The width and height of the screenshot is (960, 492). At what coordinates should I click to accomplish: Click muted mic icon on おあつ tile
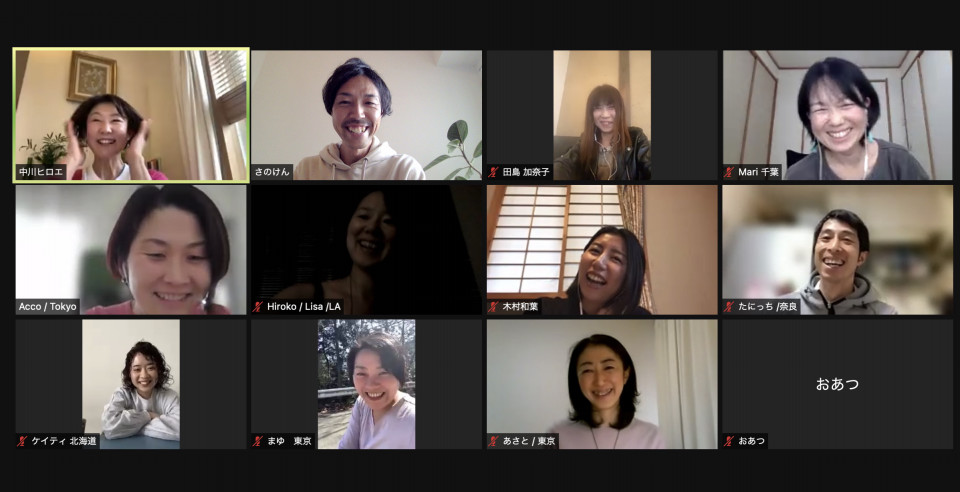pos(729,441)
